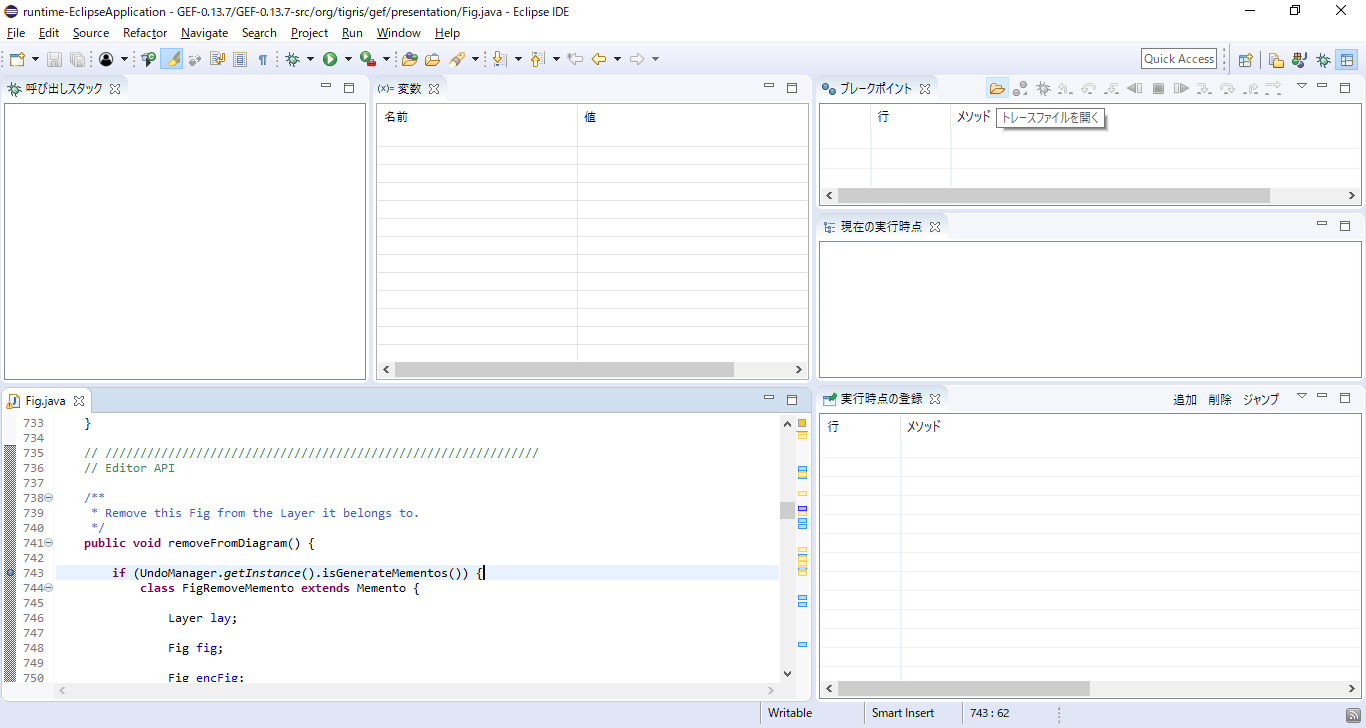Click the 変数 view horizontal scrollbar
Image resolution: width=1366 pixels, height=728 pixels.
point(564,369)
